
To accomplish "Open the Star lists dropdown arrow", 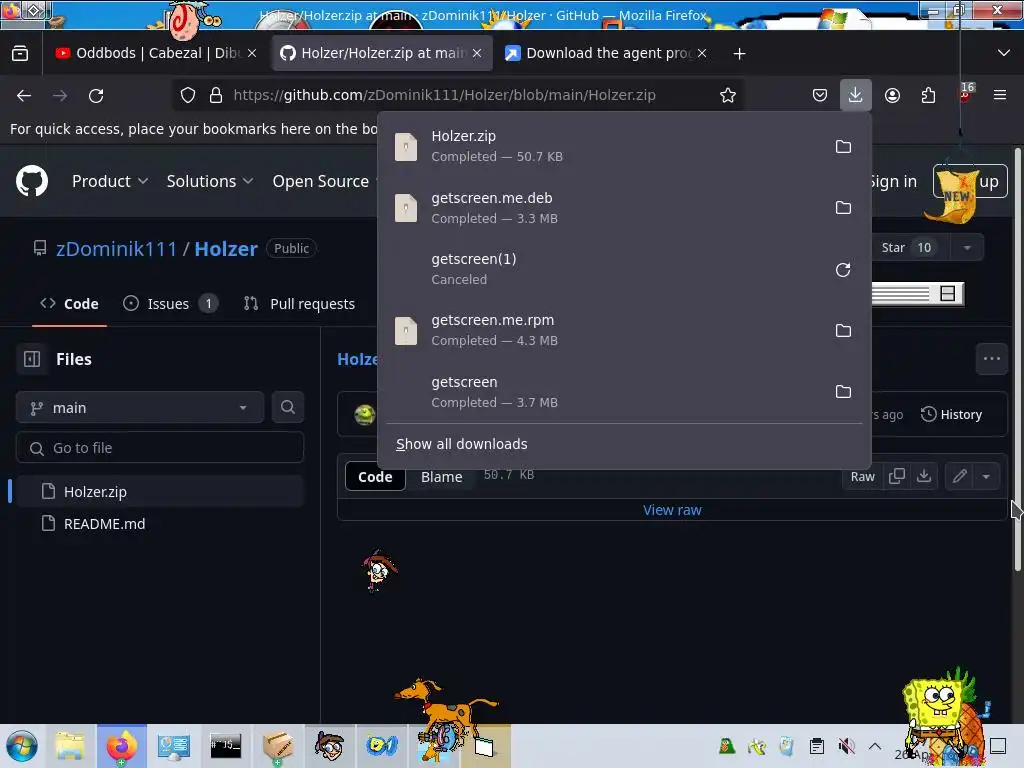I will click(967, 248).
